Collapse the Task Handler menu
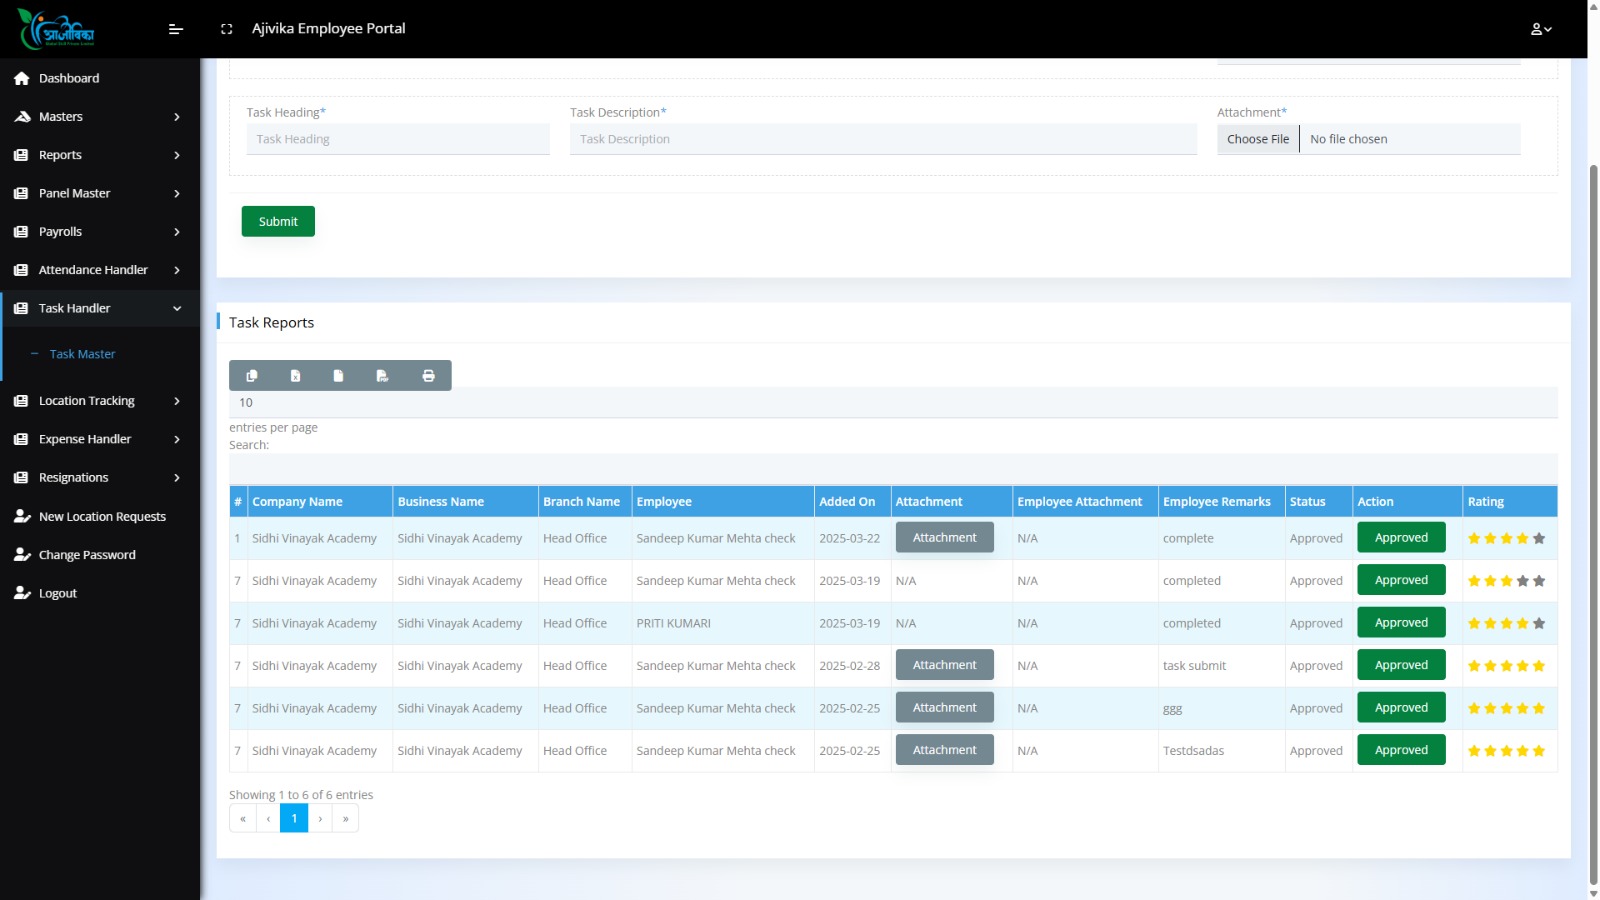The height and width of the screenshot is (900, 1600). pos(100,308)
